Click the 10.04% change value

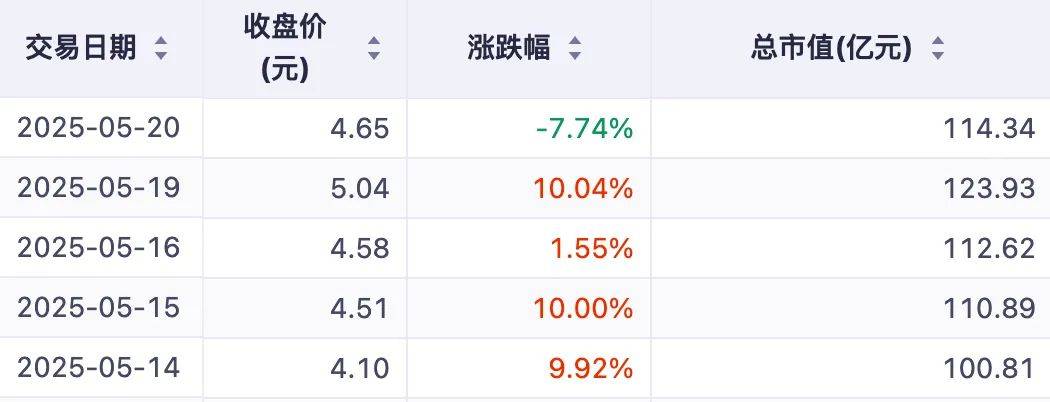pos(583,188)
